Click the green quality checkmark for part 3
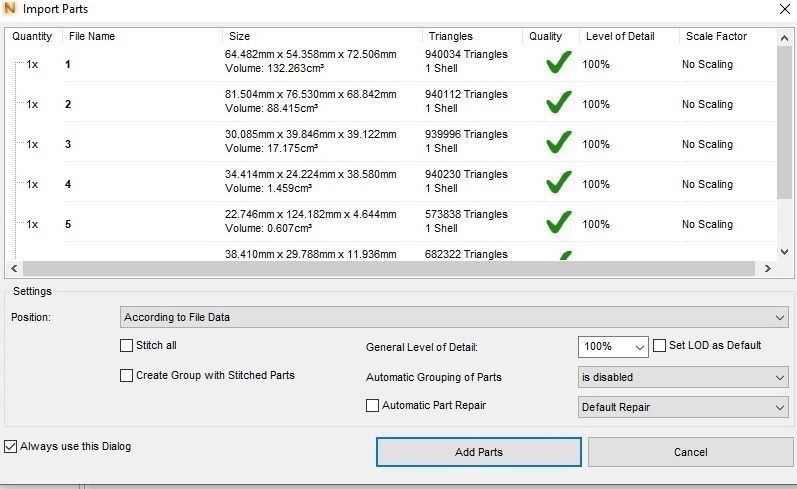Viewport: 797px width, 489px height. point(559,143)
